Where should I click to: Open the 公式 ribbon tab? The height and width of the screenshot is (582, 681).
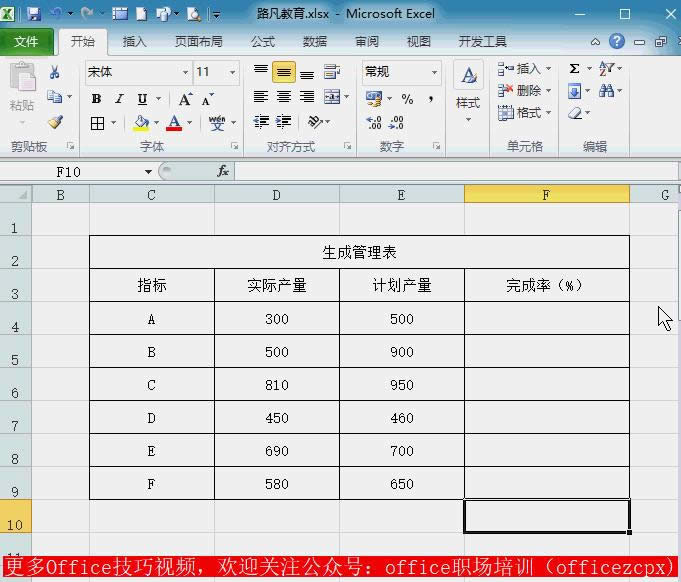pyautogui.click(x=263, y=42)
